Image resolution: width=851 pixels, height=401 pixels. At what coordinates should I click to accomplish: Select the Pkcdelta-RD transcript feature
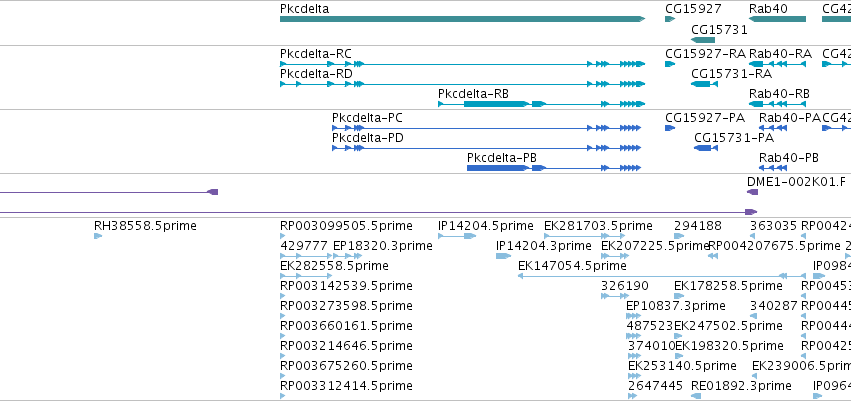click(x=462, y=84)
